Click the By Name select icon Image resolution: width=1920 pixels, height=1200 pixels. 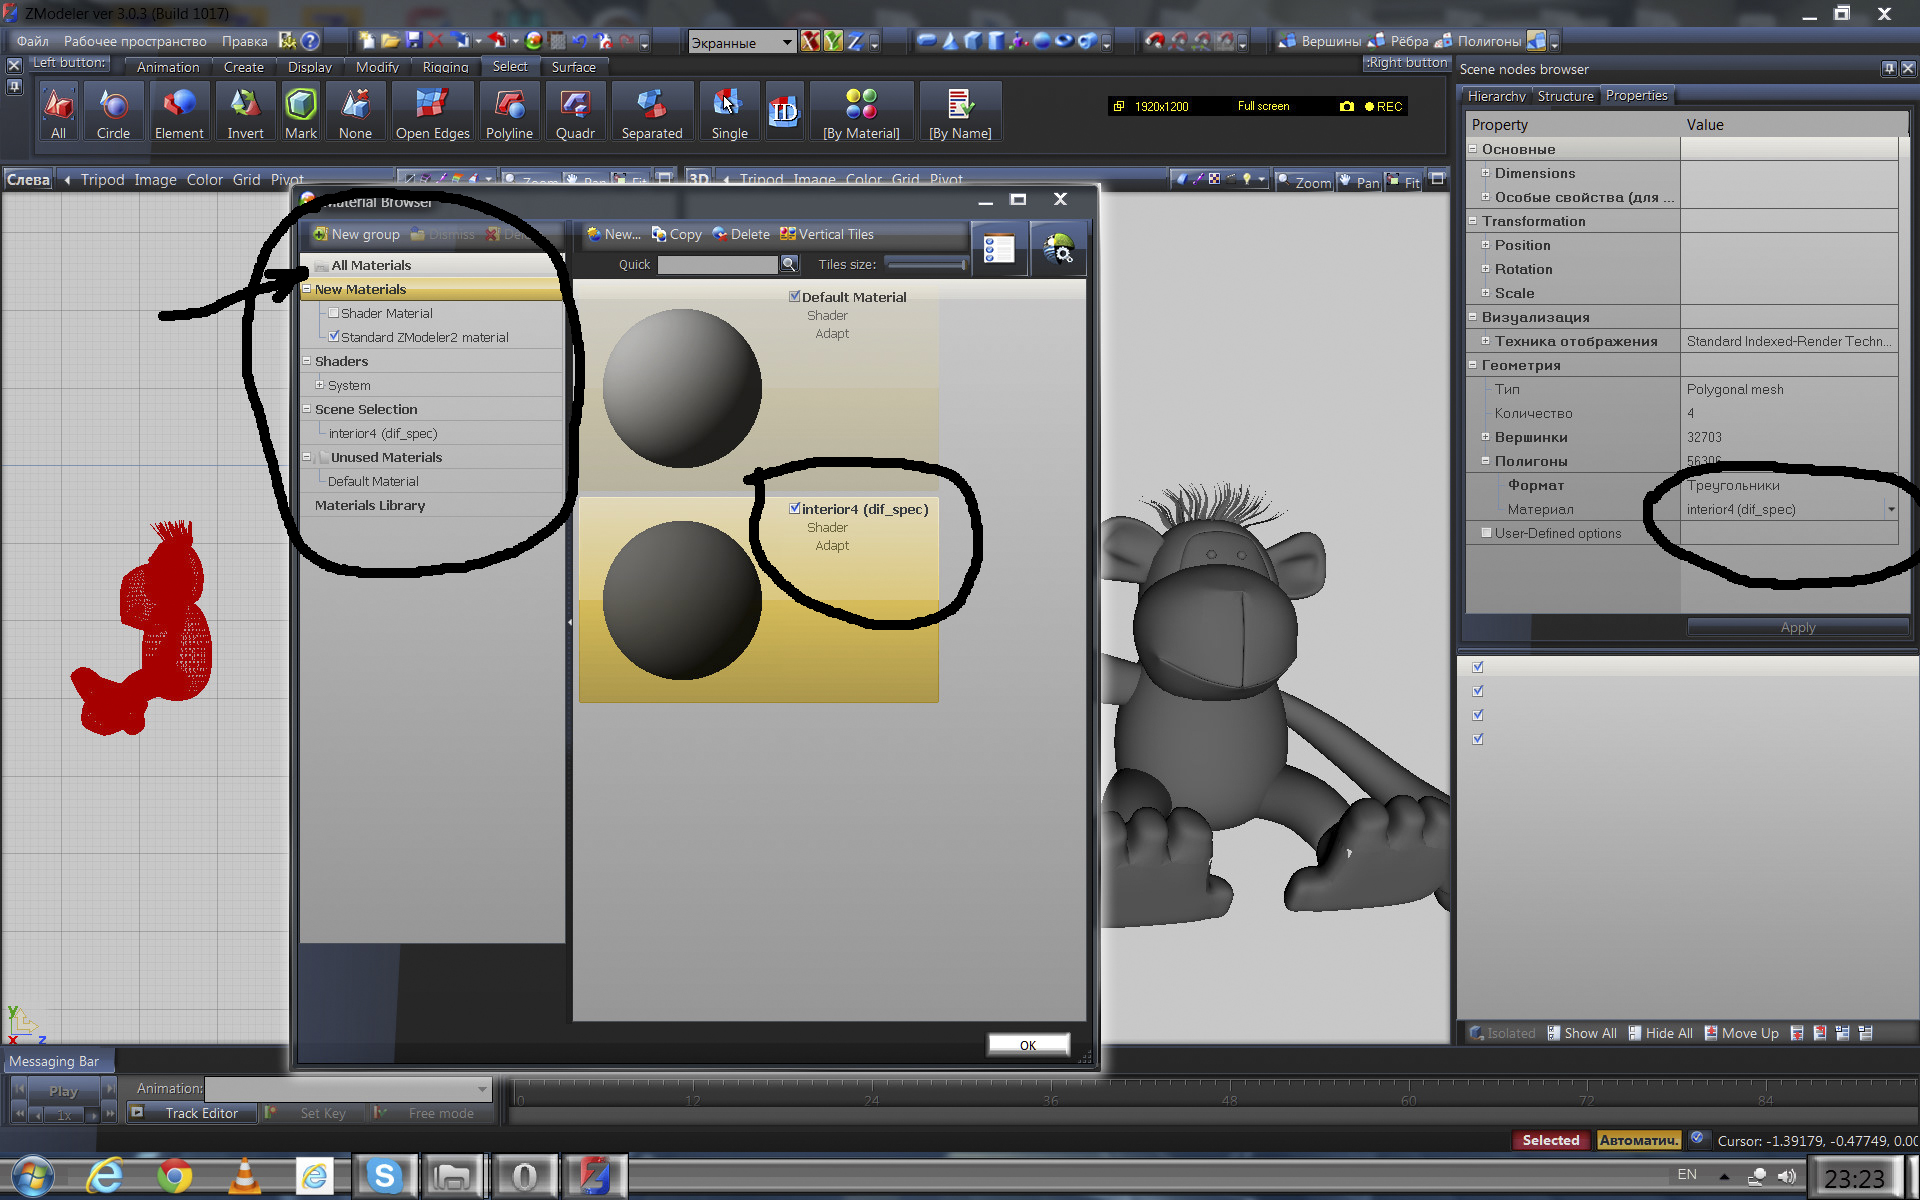tap(959, 111)
